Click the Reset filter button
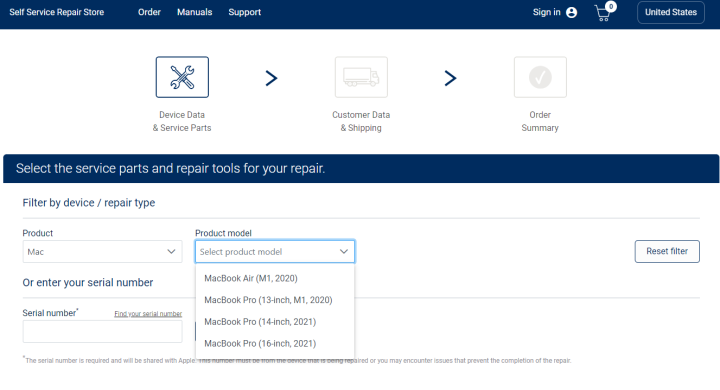 click(x=667, y=251)
